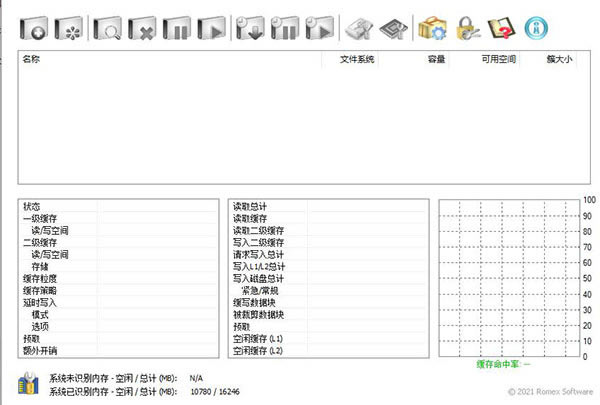Select the 存储 row
This screenshot has width=600, height=405.
click(118, 266)
